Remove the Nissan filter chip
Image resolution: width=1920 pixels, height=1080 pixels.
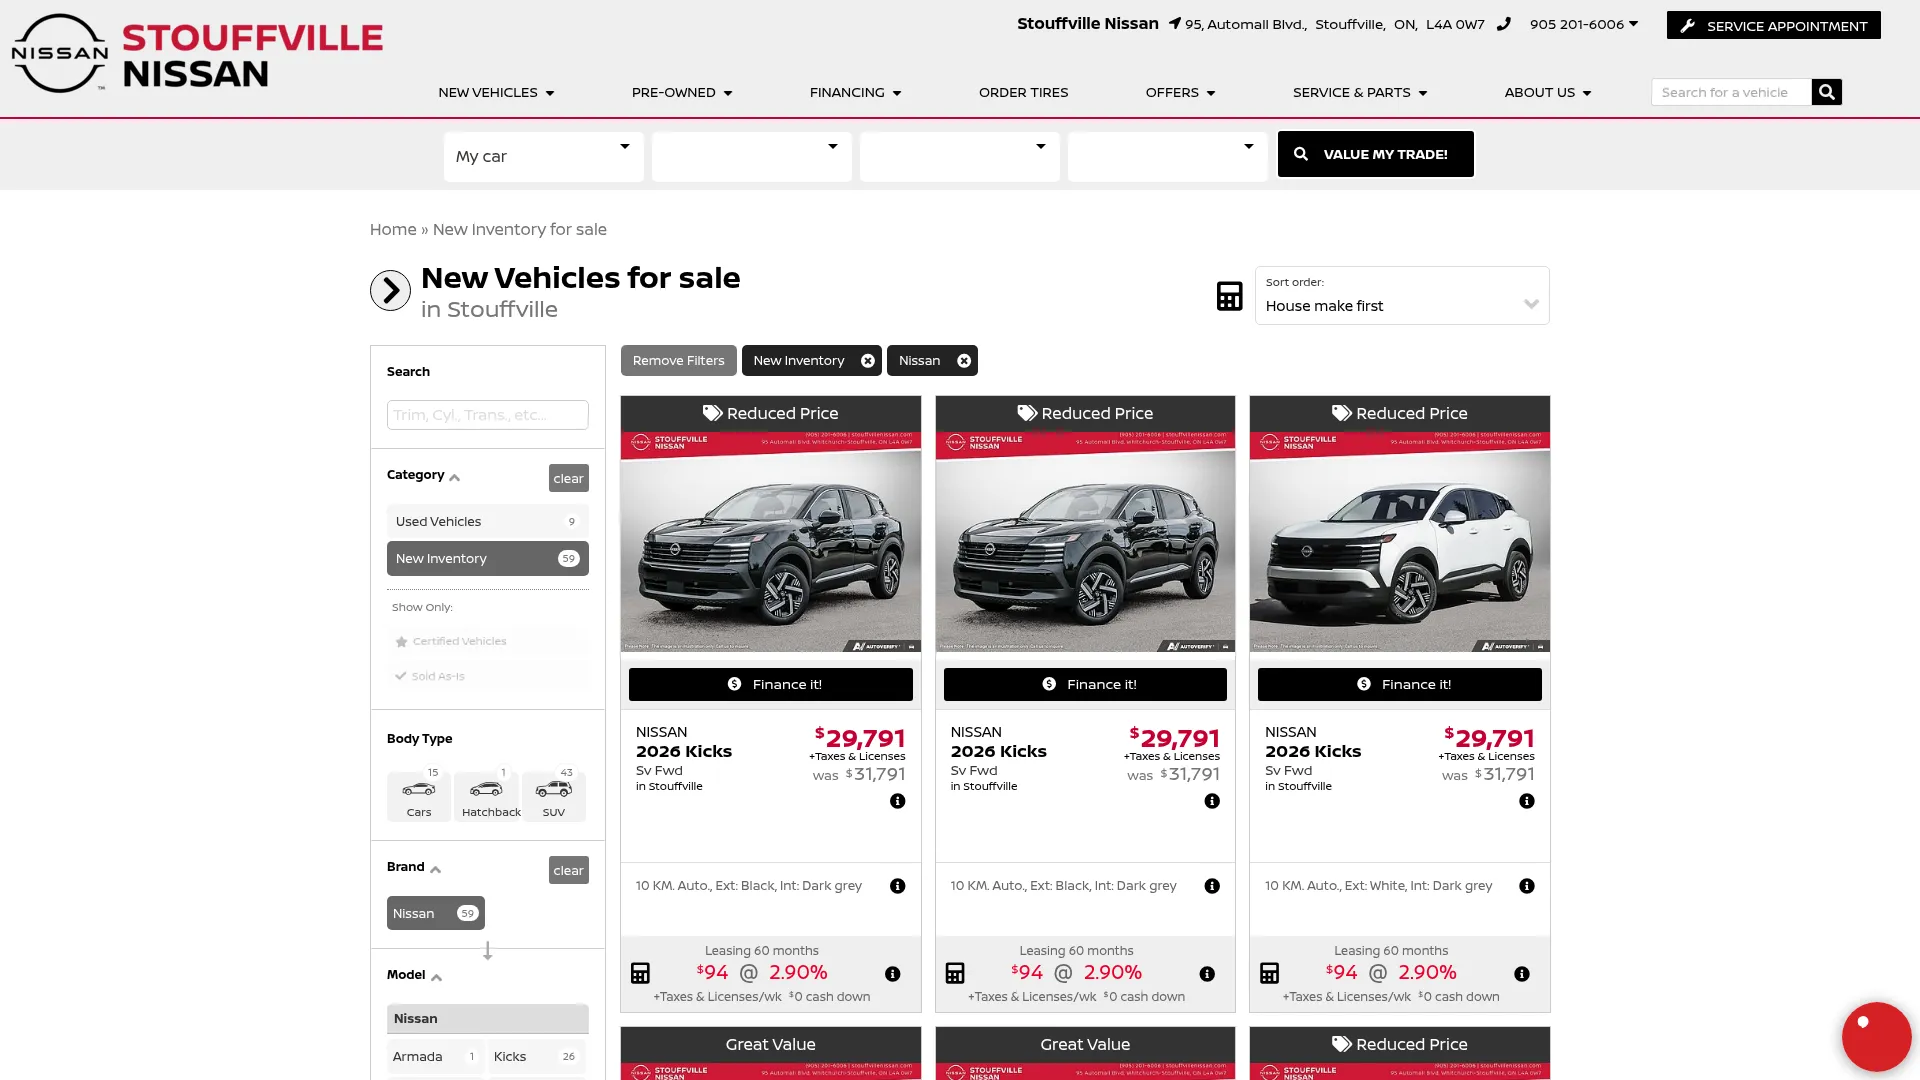[964, 361]
